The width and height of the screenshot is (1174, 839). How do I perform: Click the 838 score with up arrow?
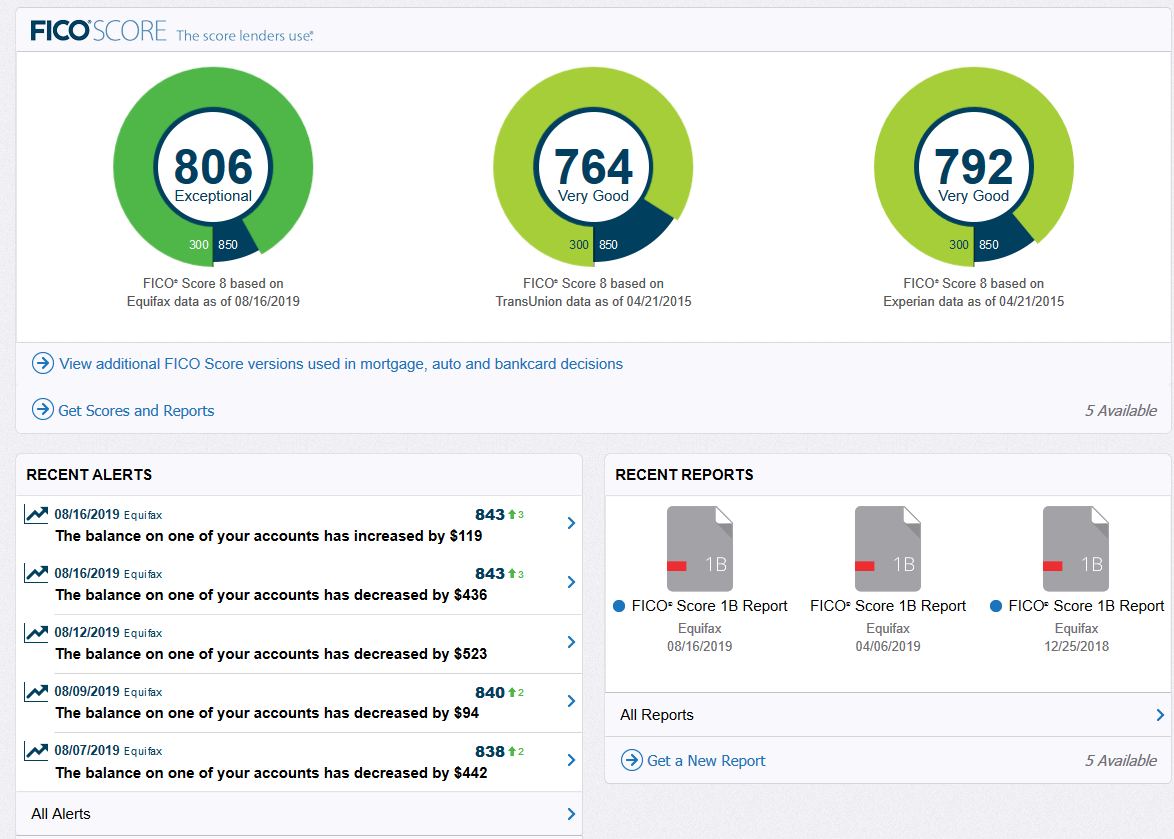coord(499,751)
